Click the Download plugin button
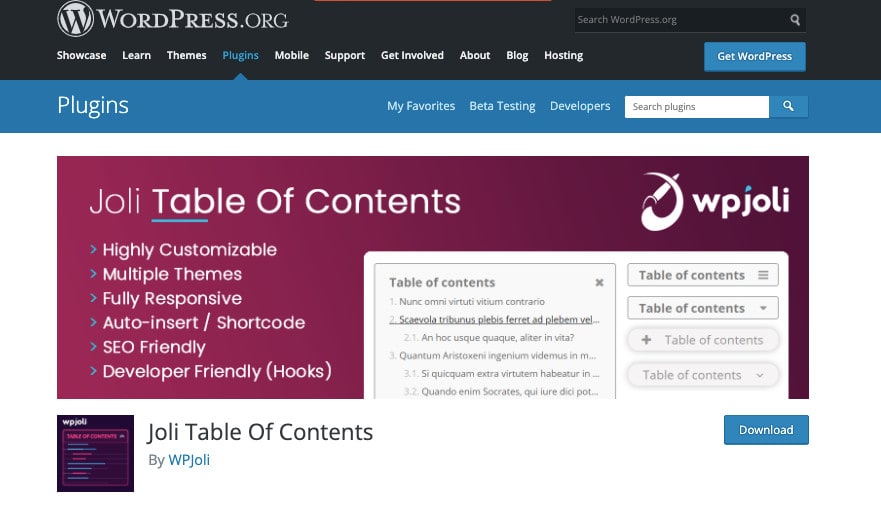 coord(766,430)
